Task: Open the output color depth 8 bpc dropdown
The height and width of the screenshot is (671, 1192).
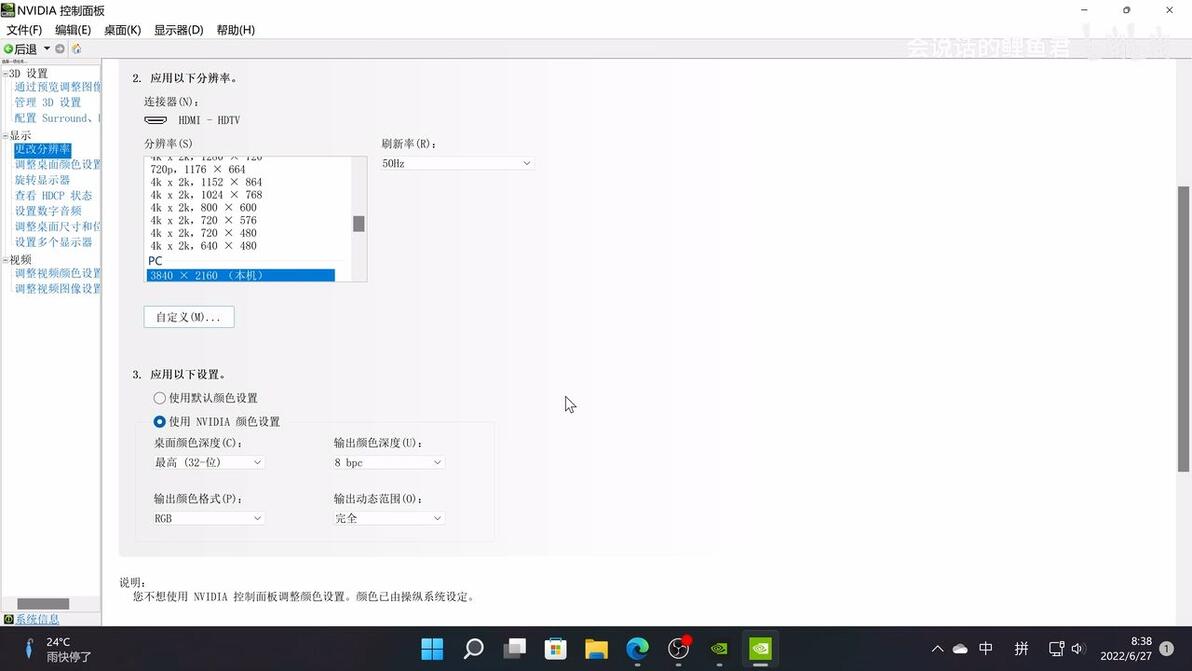Action: point(388,462)
